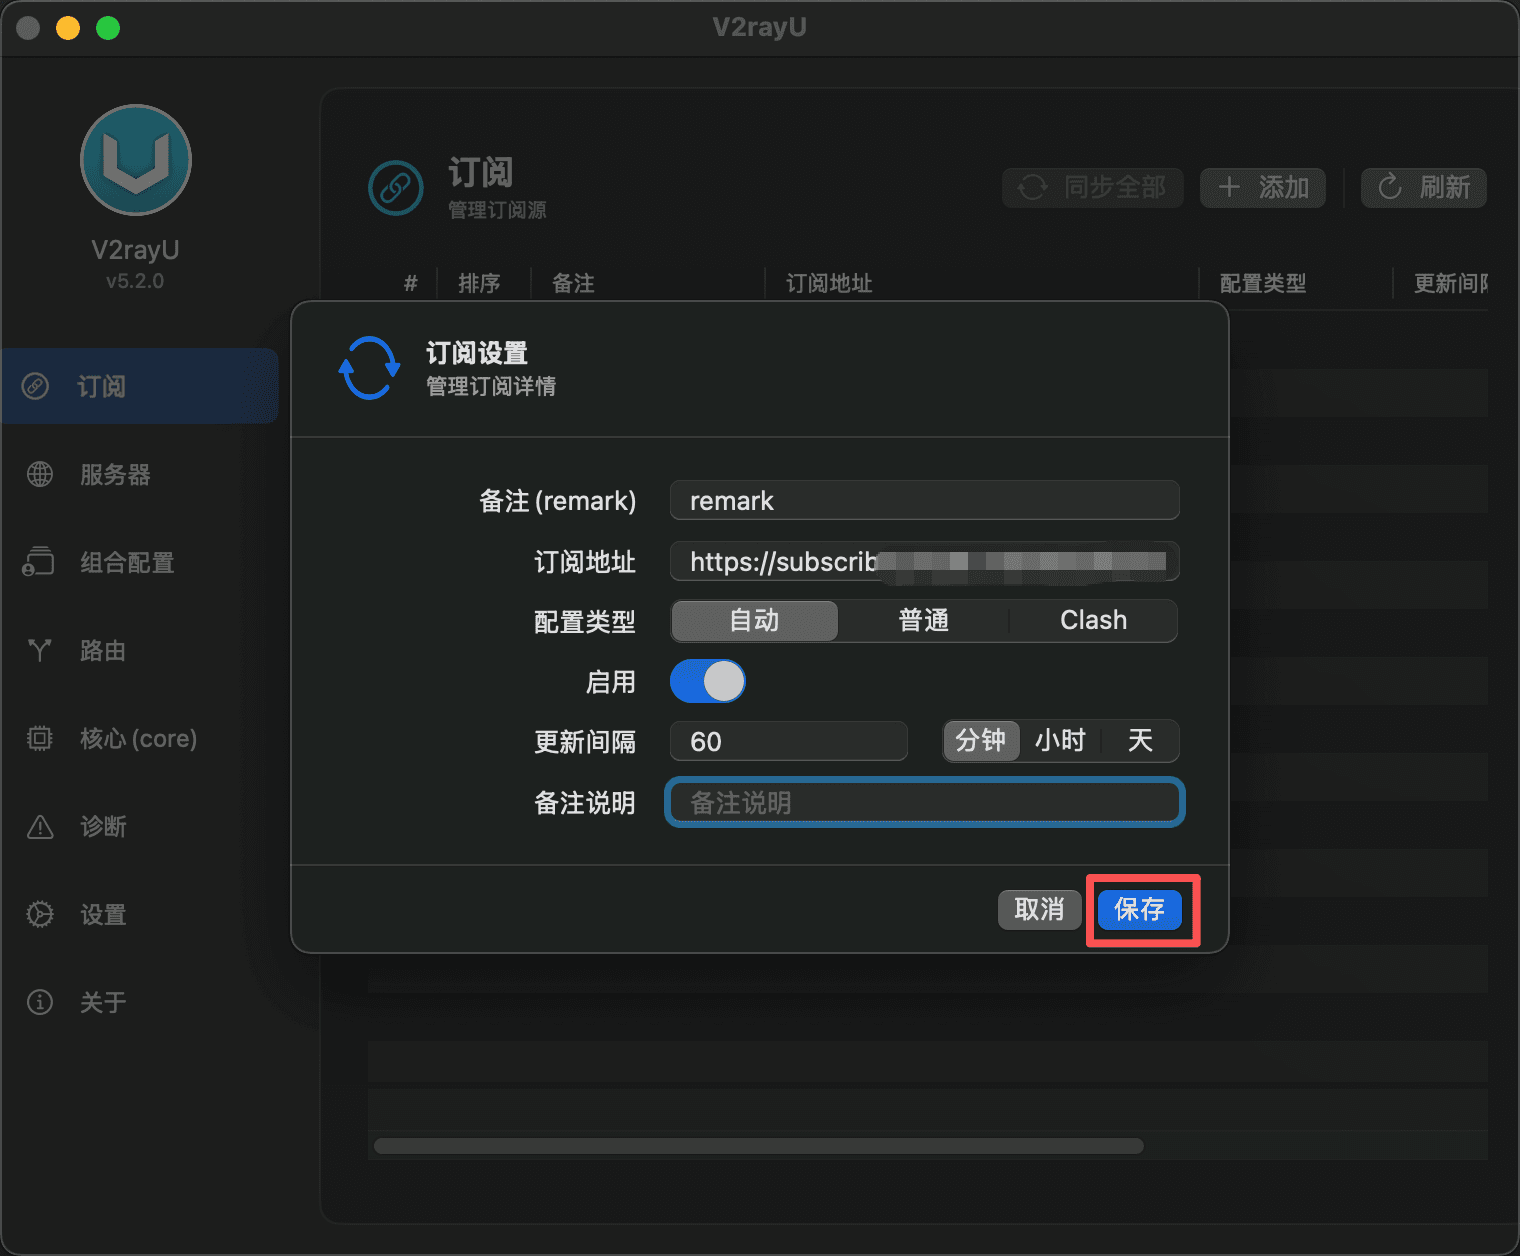Screen dimensions: 1520x1256
Task: Click the v5.2.0 version label
Action: 135,281
